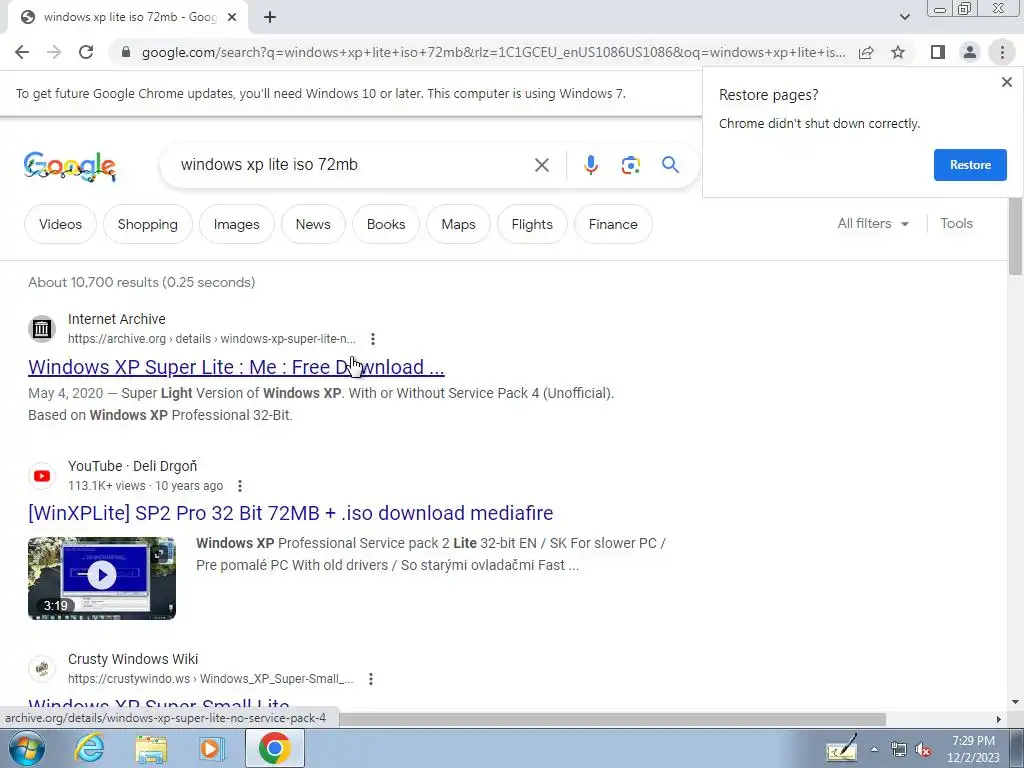Reload the page with the refresh icon

(x=86, y=52)
